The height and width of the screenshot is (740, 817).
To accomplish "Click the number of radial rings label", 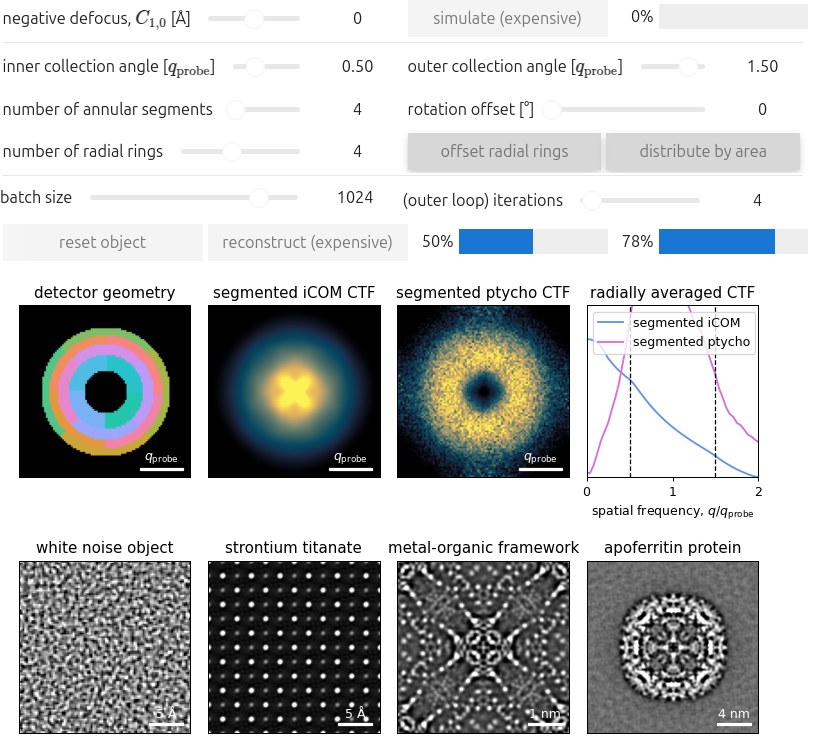I will coord(83,152).
